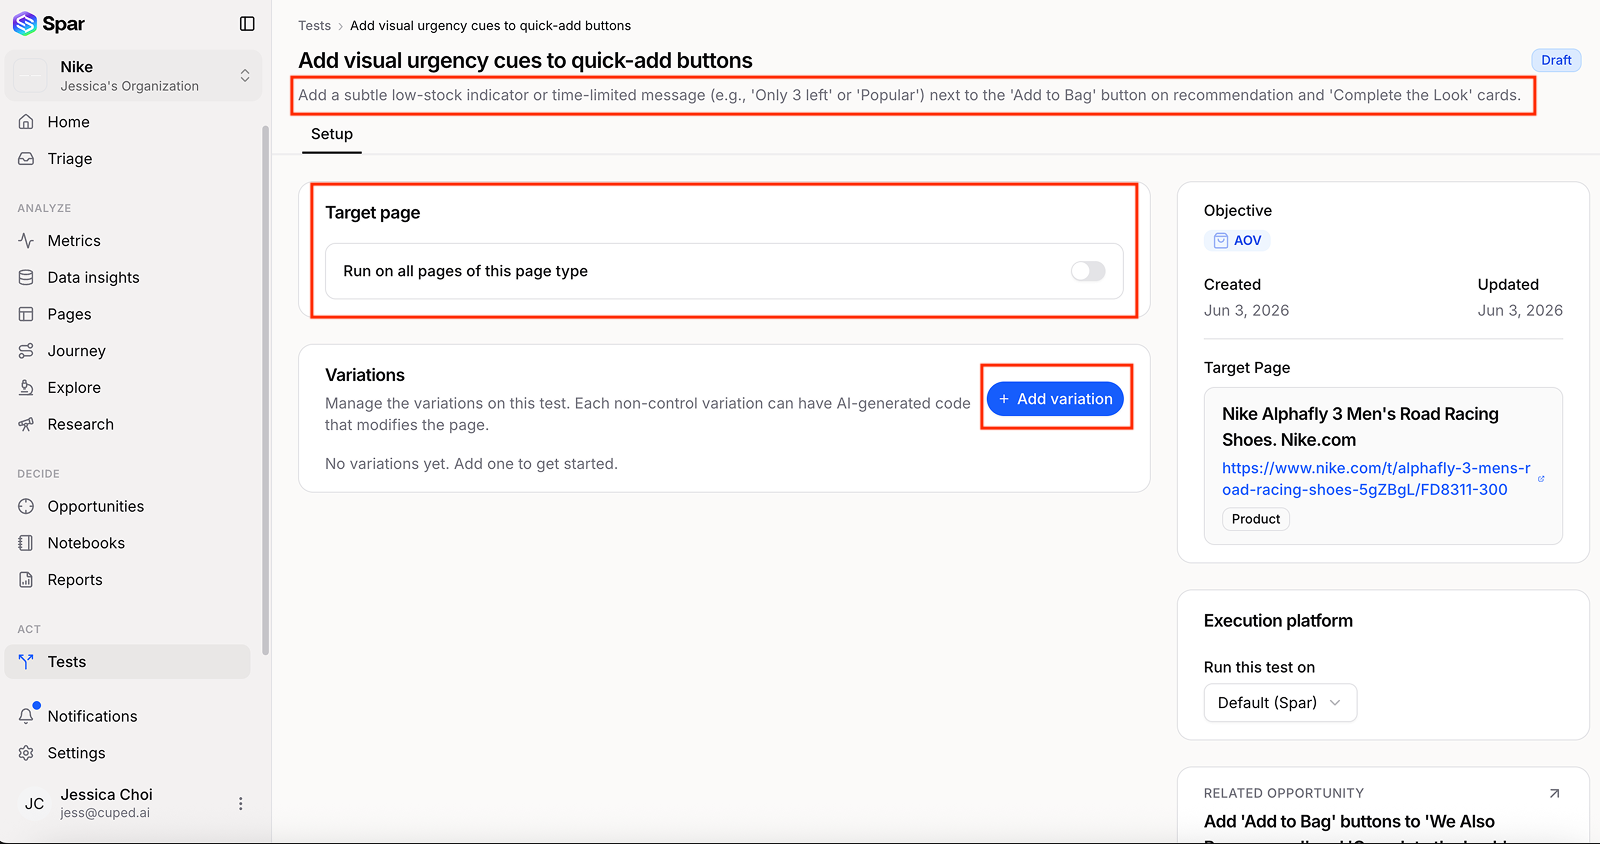The width and height of the screenshot is (1600, 844).
Task: Click the AOV objective badge
Action: (1237, 241)
